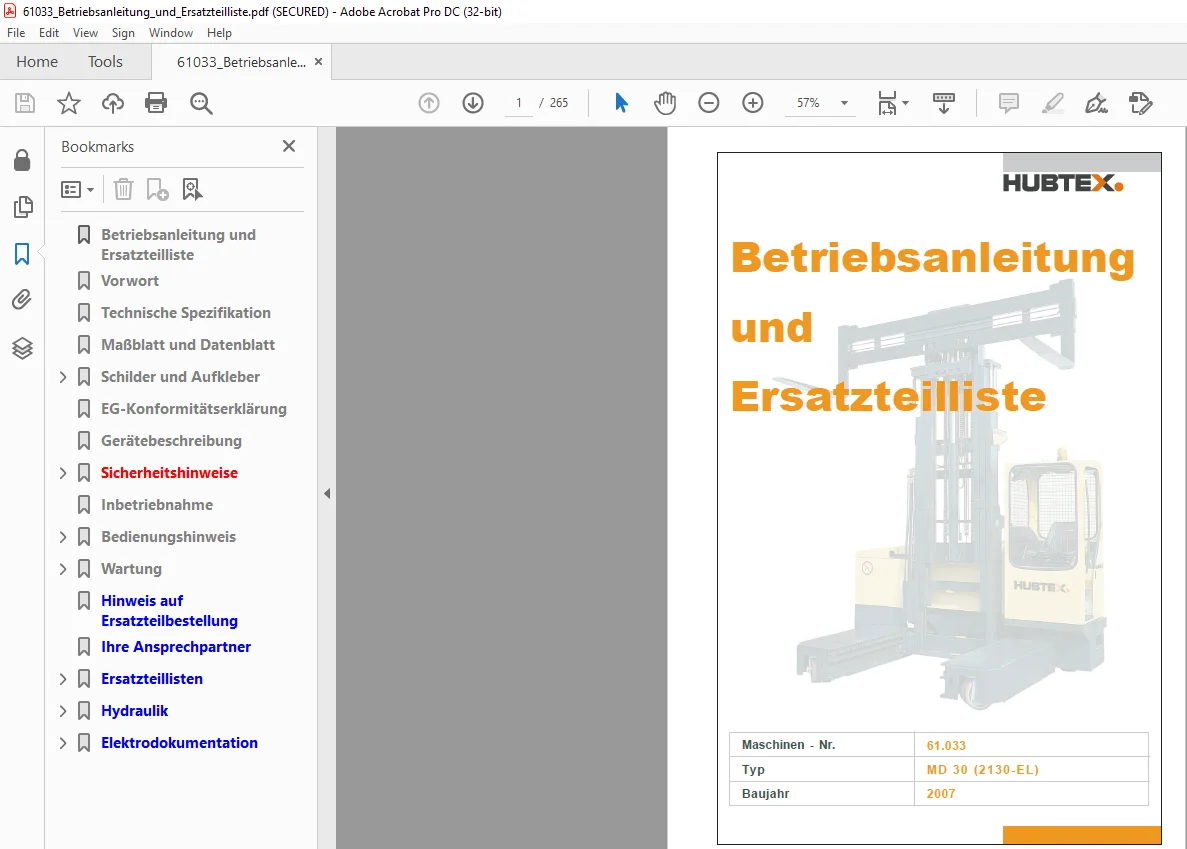Add a new bookmark icon

157,189
